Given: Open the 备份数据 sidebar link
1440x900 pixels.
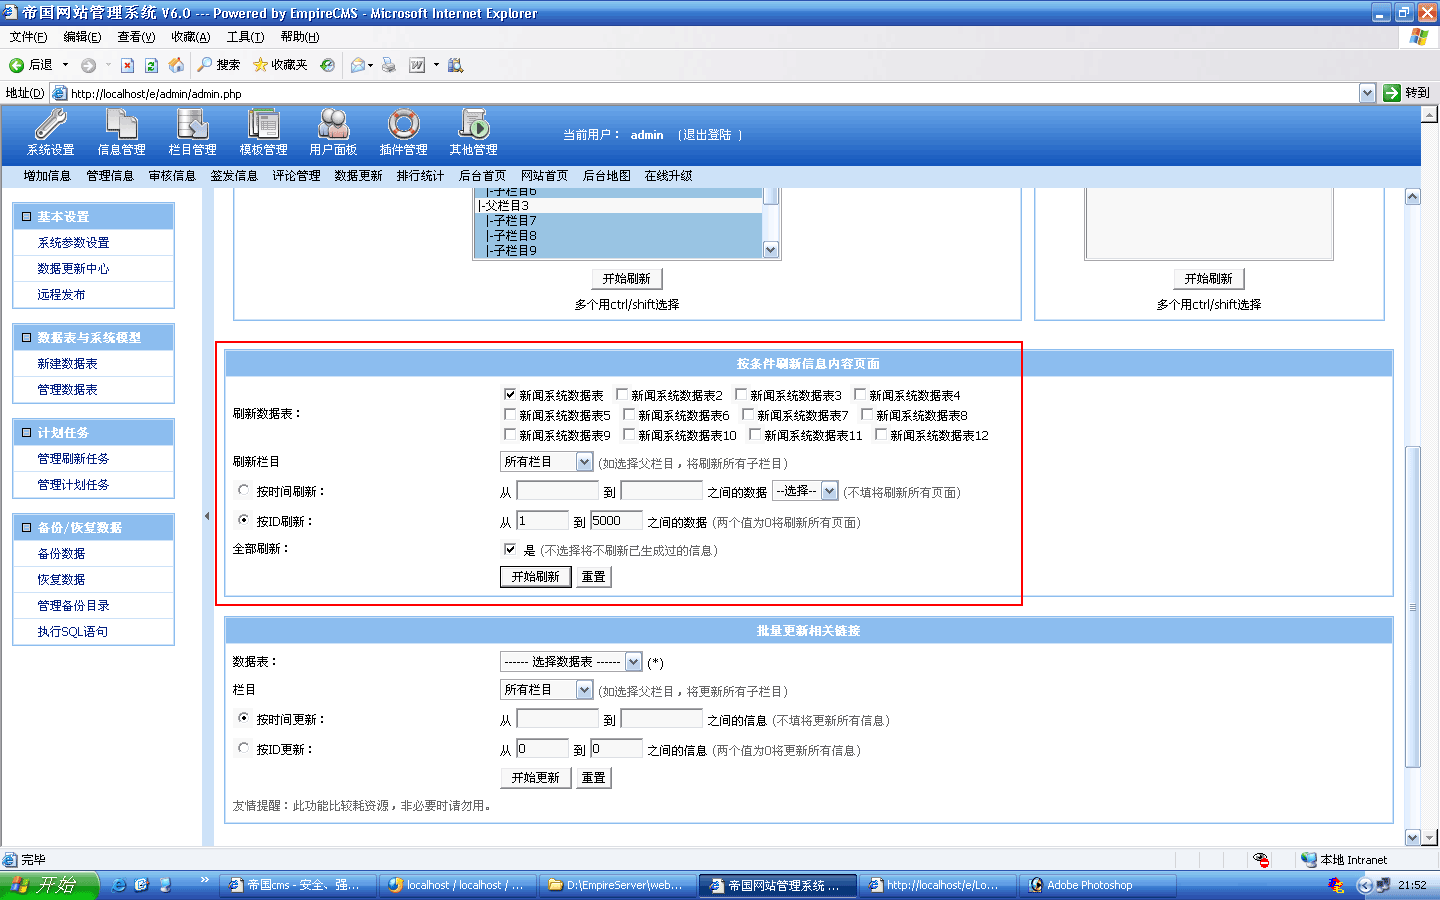Looking at the screenshot, I should point(61,554).
